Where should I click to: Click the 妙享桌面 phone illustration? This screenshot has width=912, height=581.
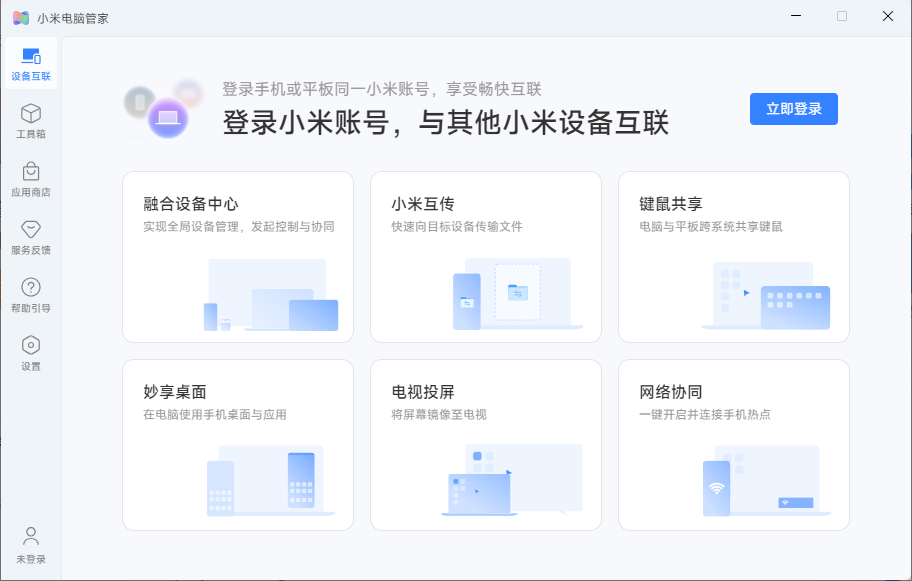270,481
